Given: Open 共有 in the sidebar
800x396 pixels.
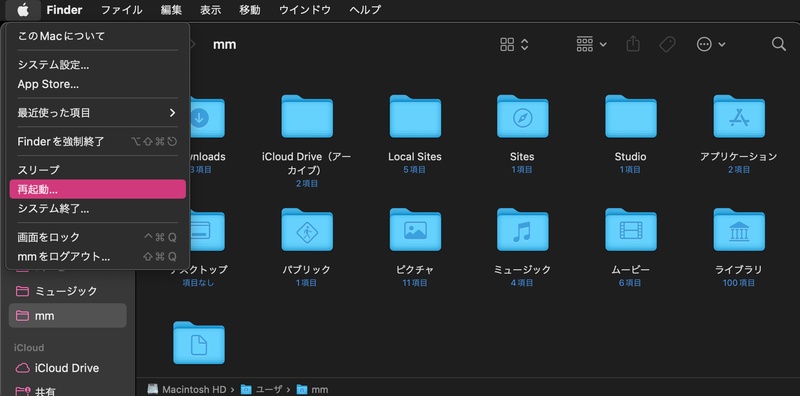Looking at the screenshot, I should (67, 391).
